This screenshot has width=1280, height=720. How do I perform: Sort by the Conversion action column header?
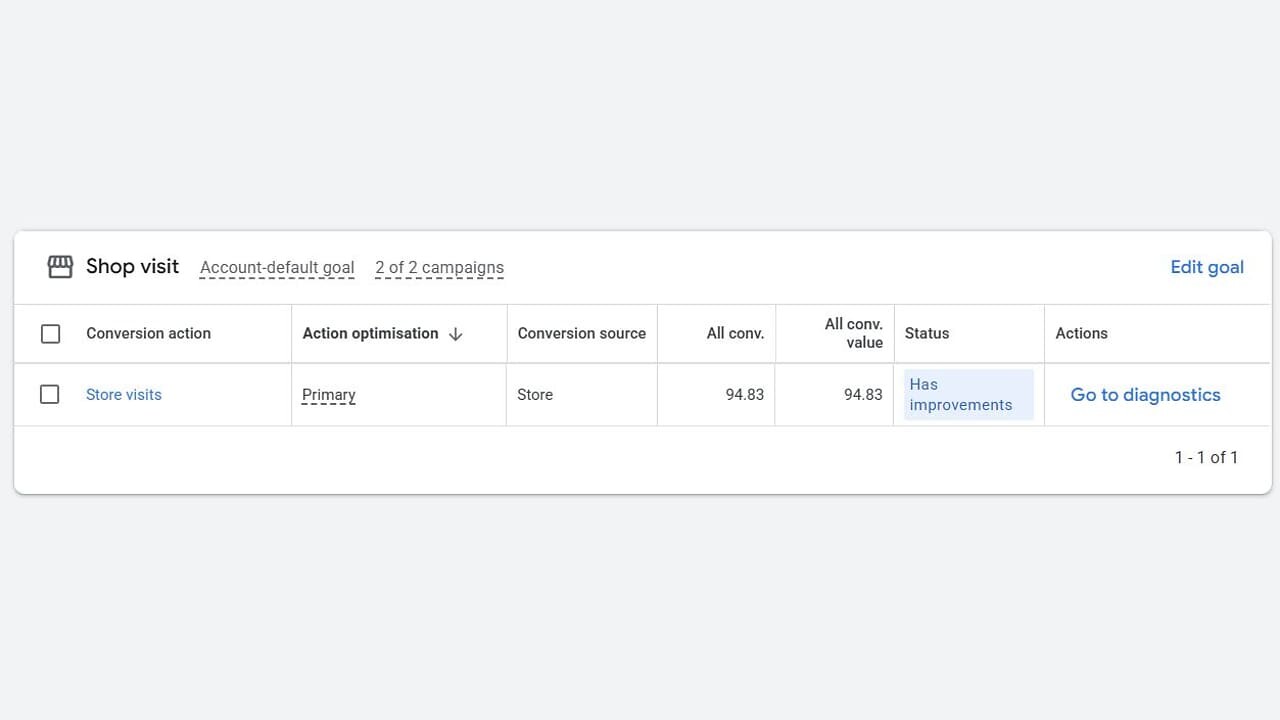coord(148,334)
